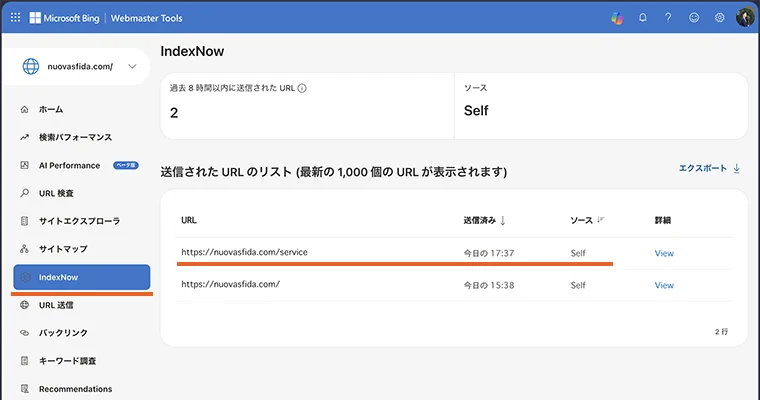Click the Self value in ソース card
Viewport: 760px width, 400px height.
pyautogui.click(x=476, y=111)
